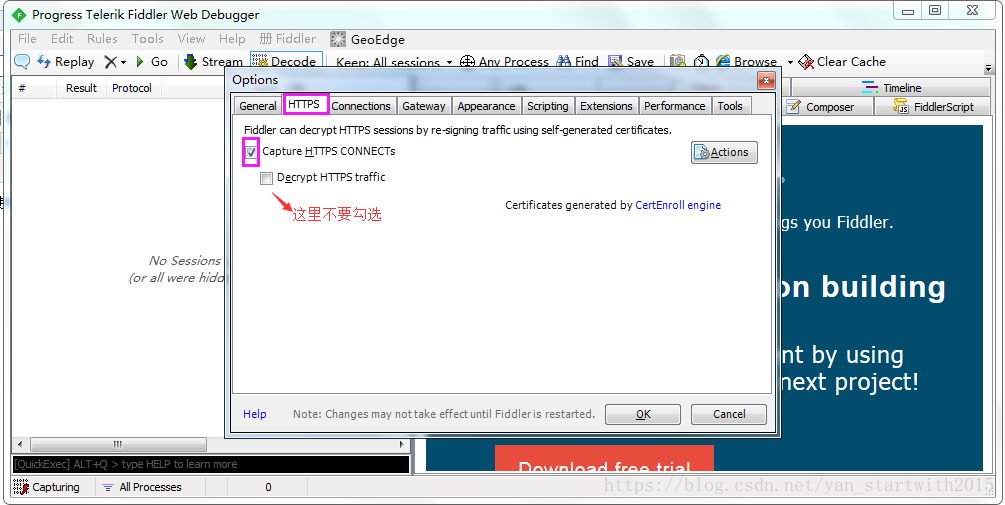Click the Fiddler menu bar item
The width and height of the screenshot is (1005, 505).
[x=288, y=38]
